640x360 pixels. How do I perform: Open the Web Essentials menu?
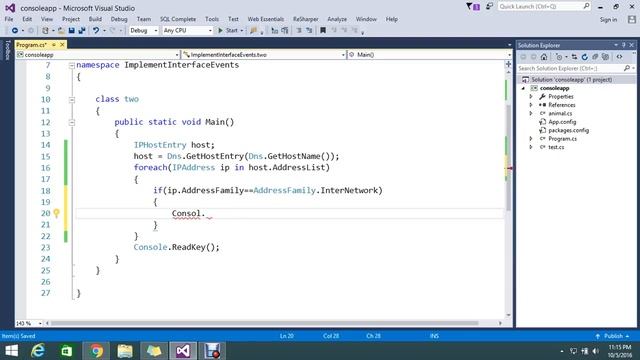265,19
